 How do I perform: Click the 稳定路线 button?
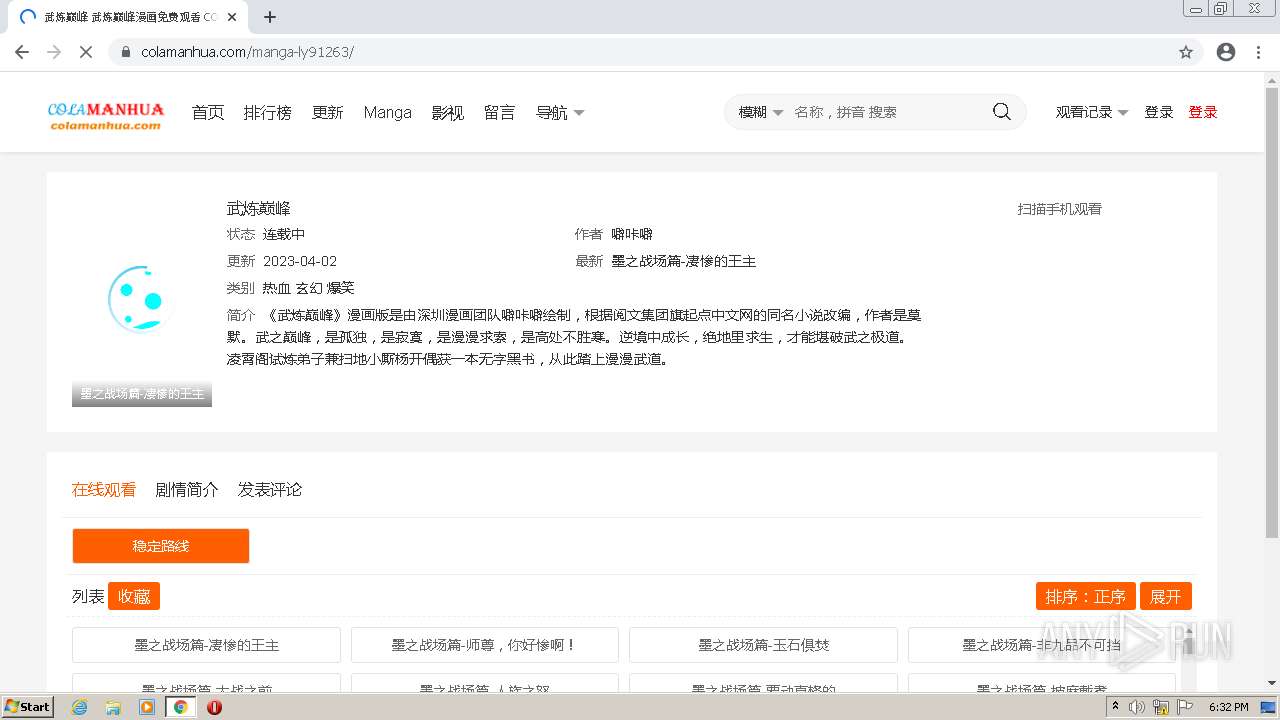pyautogui.click(x=161, y=546)
